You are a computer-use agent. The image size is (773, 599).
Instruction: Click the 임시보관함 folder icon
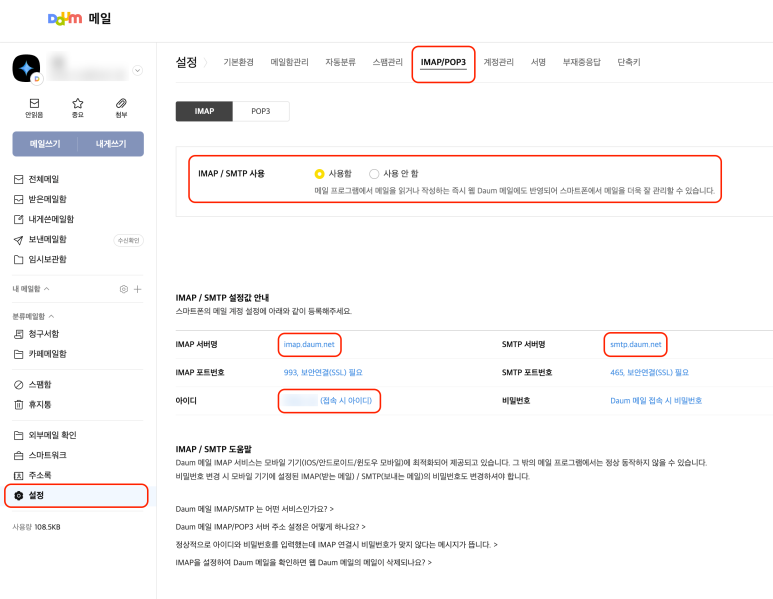(18, 260)
